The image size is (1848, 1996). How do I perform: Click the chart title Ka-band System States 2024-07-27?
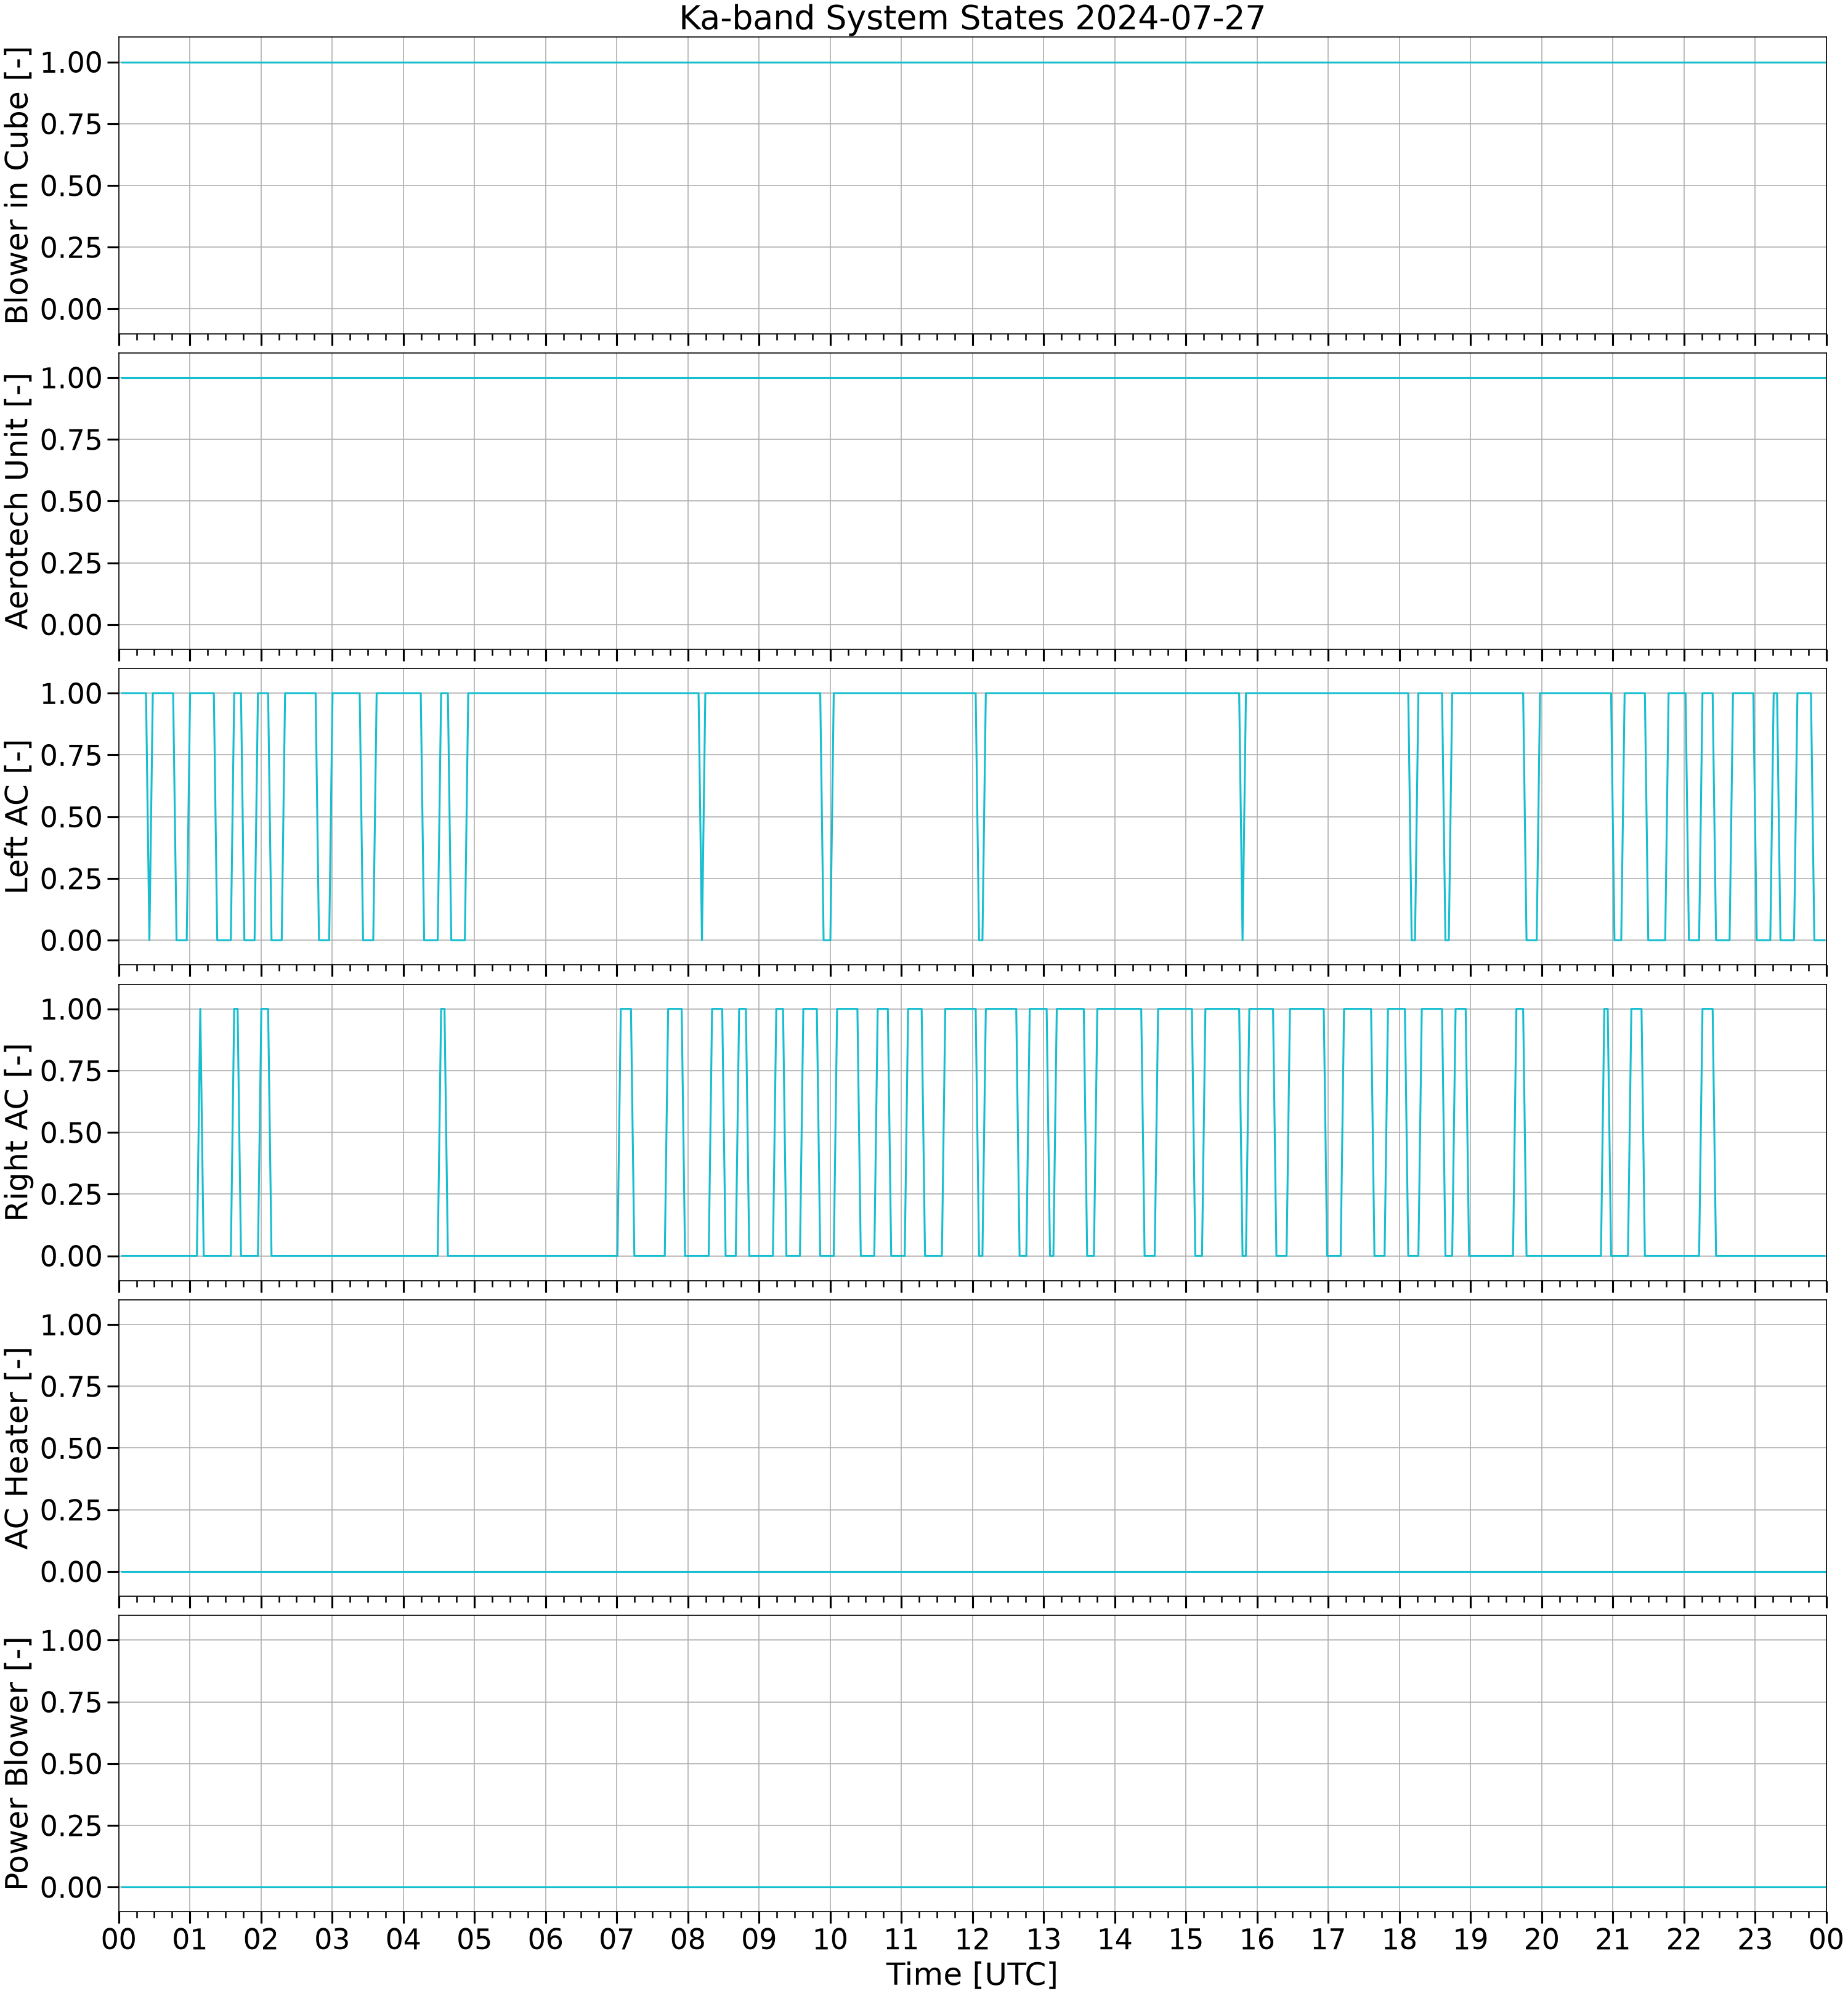(x=971, y=18)
